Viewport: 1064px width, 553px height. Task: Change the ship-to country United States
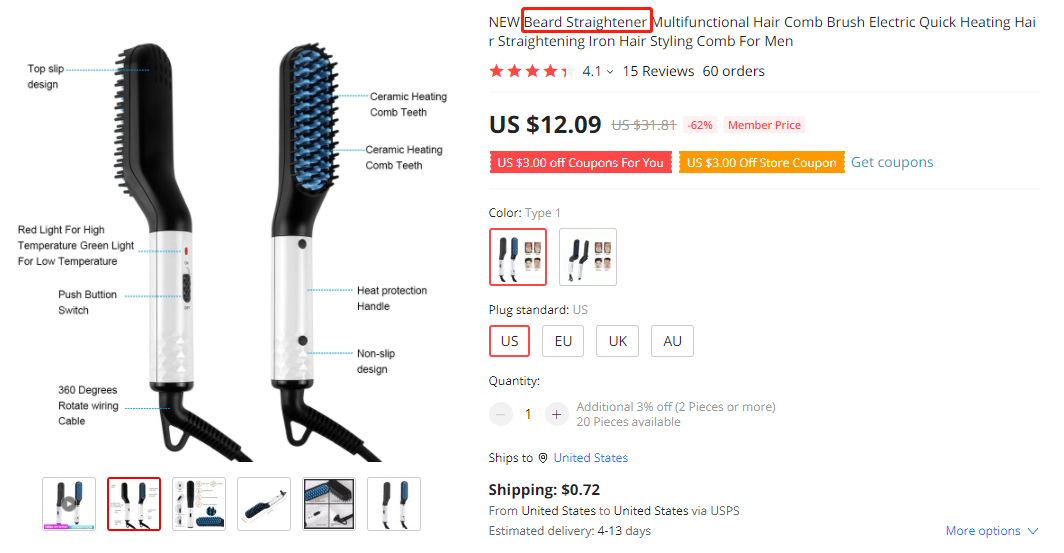[x=590, y=458]
